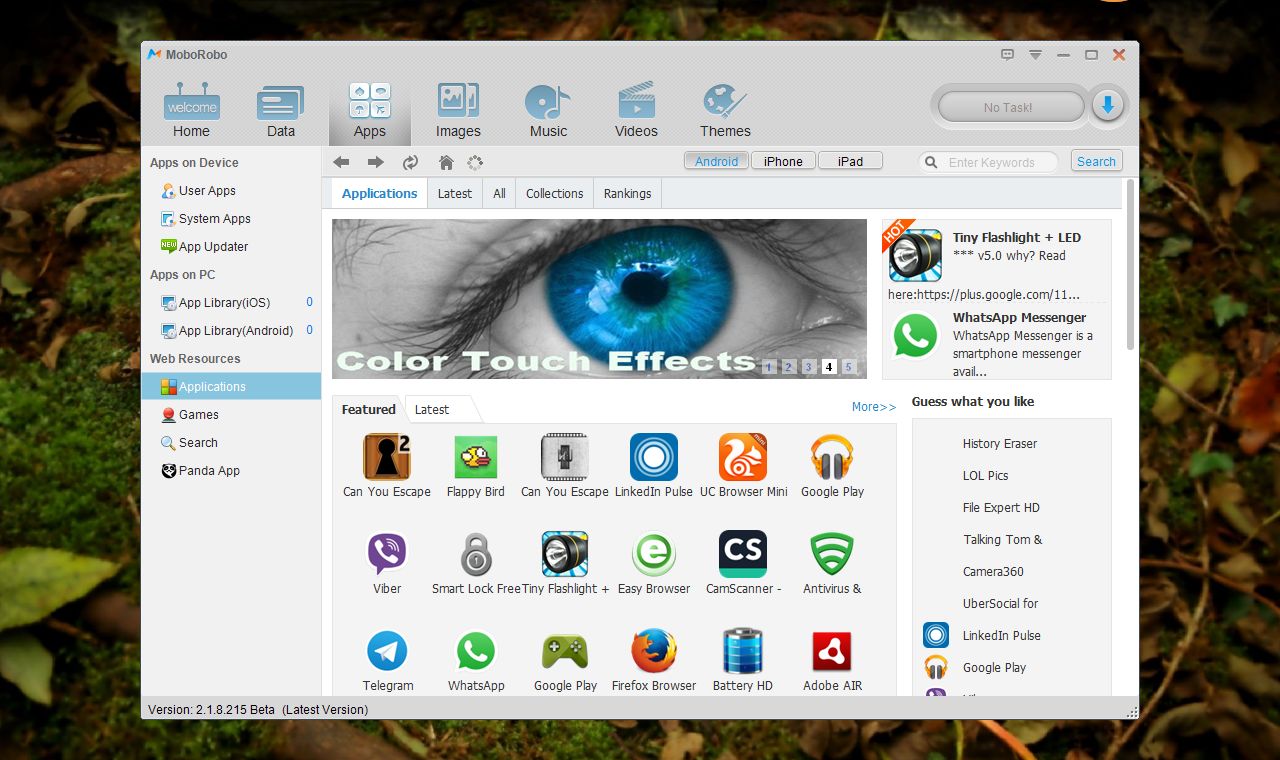This screenshot has width=1280, height=760.
Task: Click the More>> link
Action: 874,407
